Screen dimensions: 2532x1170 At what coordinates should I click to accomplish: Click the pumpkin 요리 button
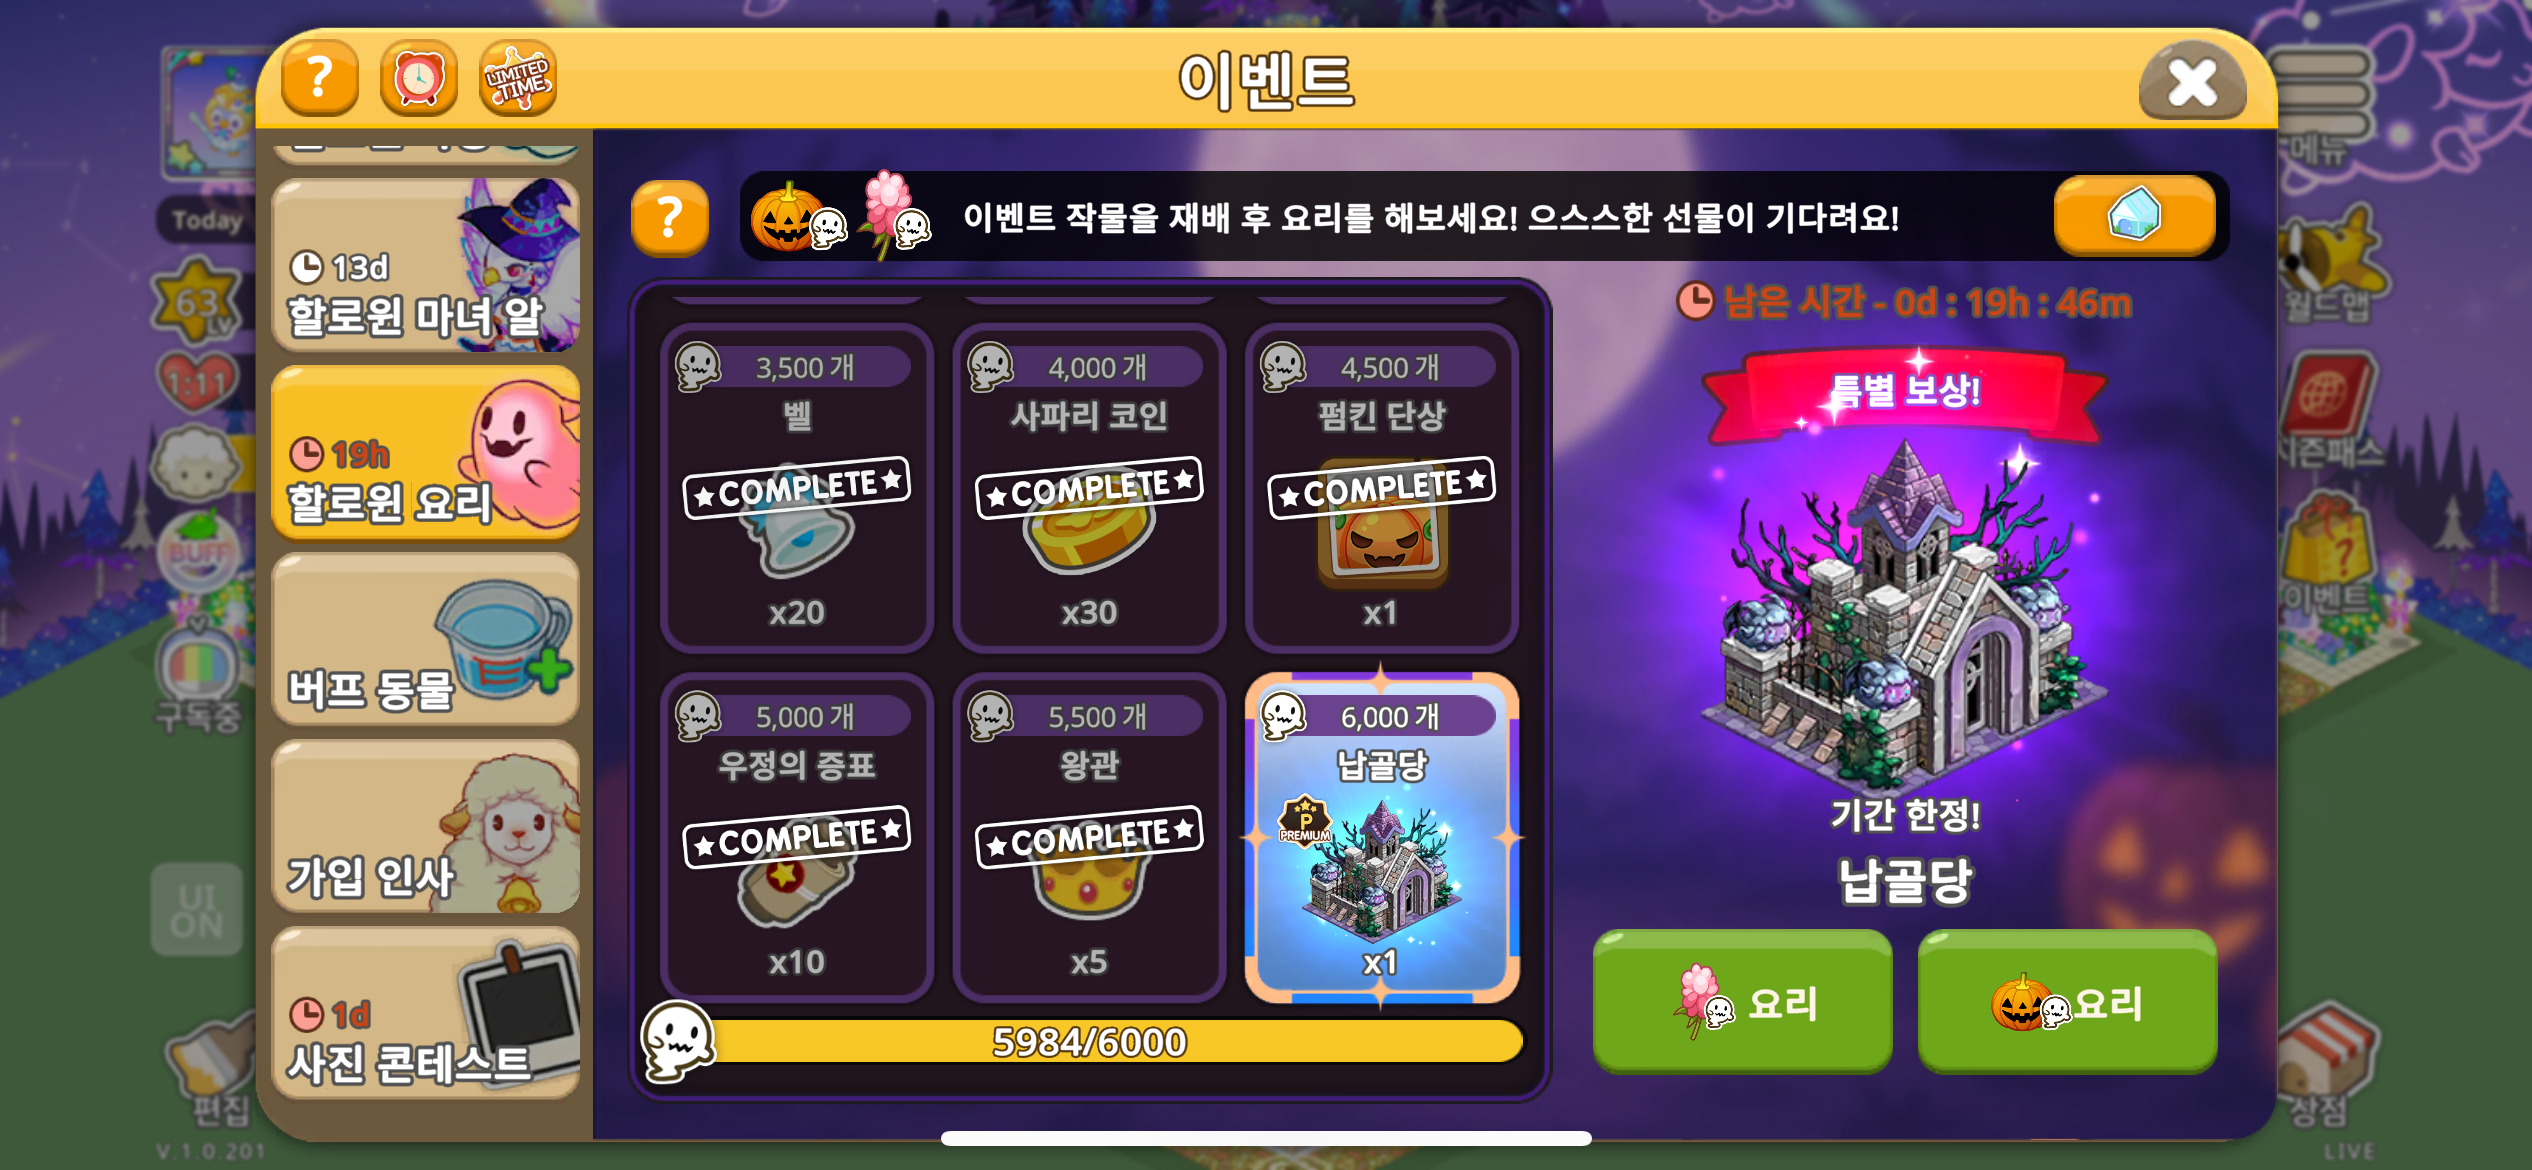tap(2067, 1002)
